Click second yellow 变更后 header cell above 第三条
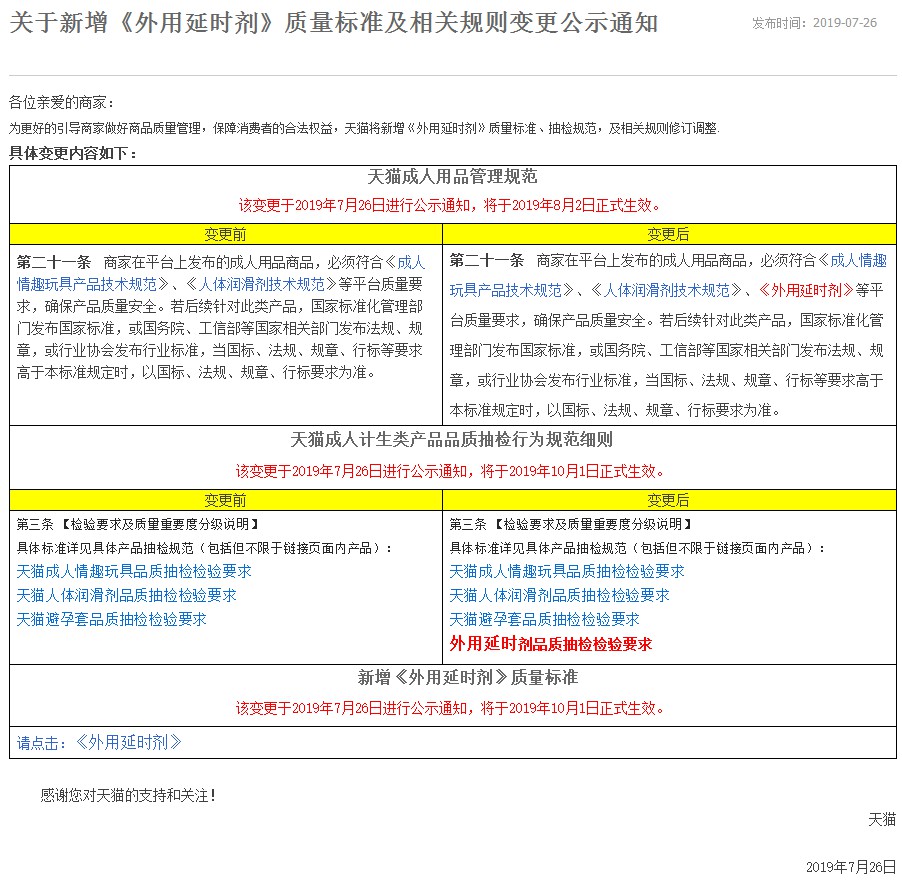Viewport: 902px width, 883px height. [x=669, y=500]
